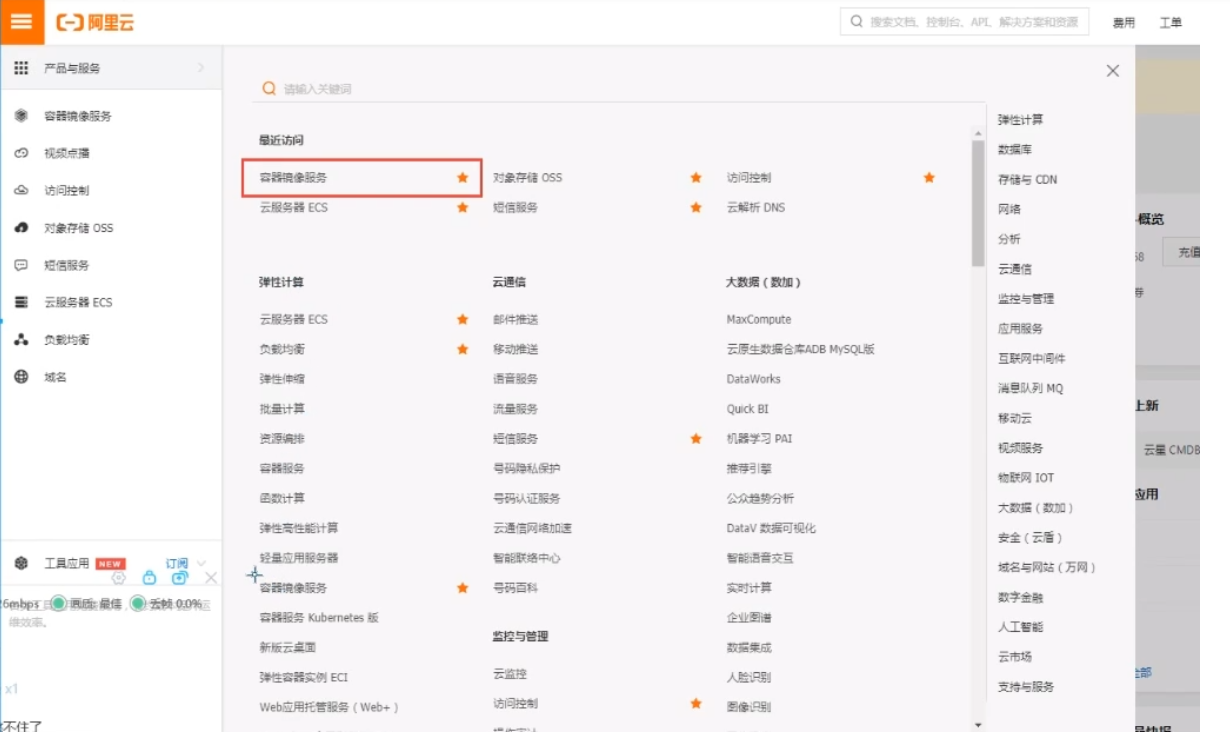The width and height of the screenshot is (1230, 733).
Task: Dismiss overlay toolbar with its X icon
Action: (211, 578)
